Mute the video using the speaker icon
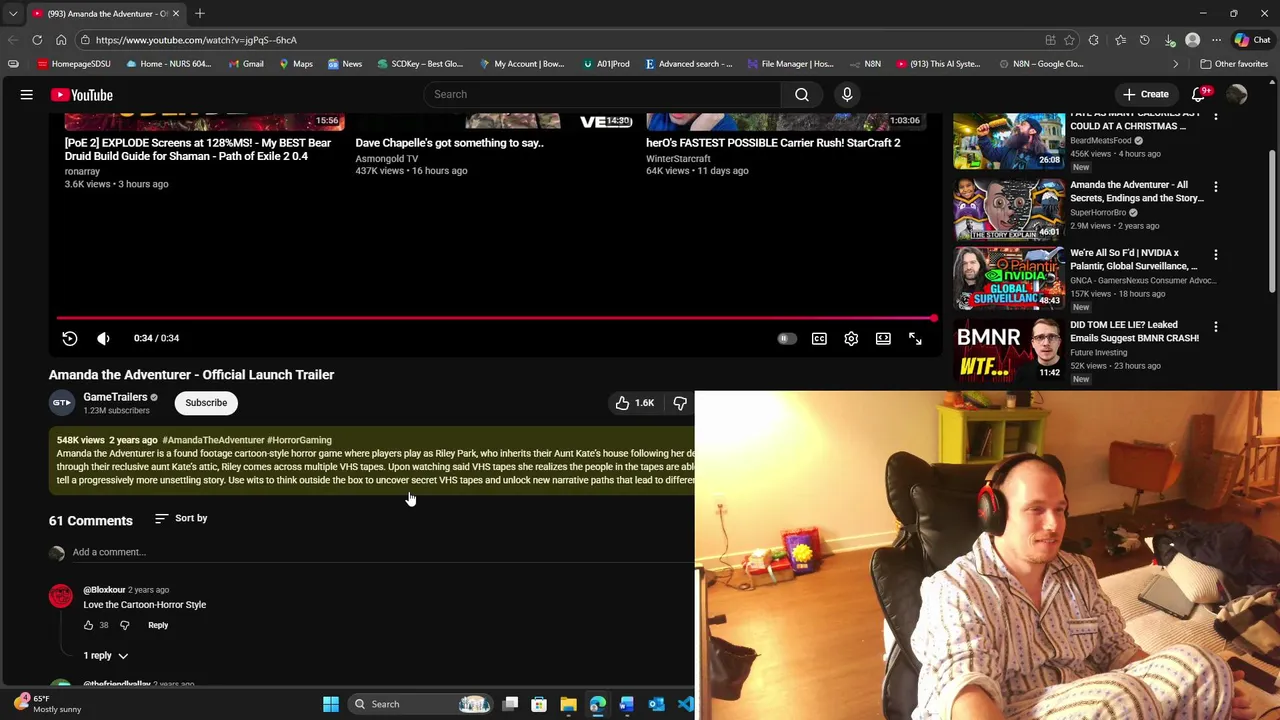 pos(103,338)
